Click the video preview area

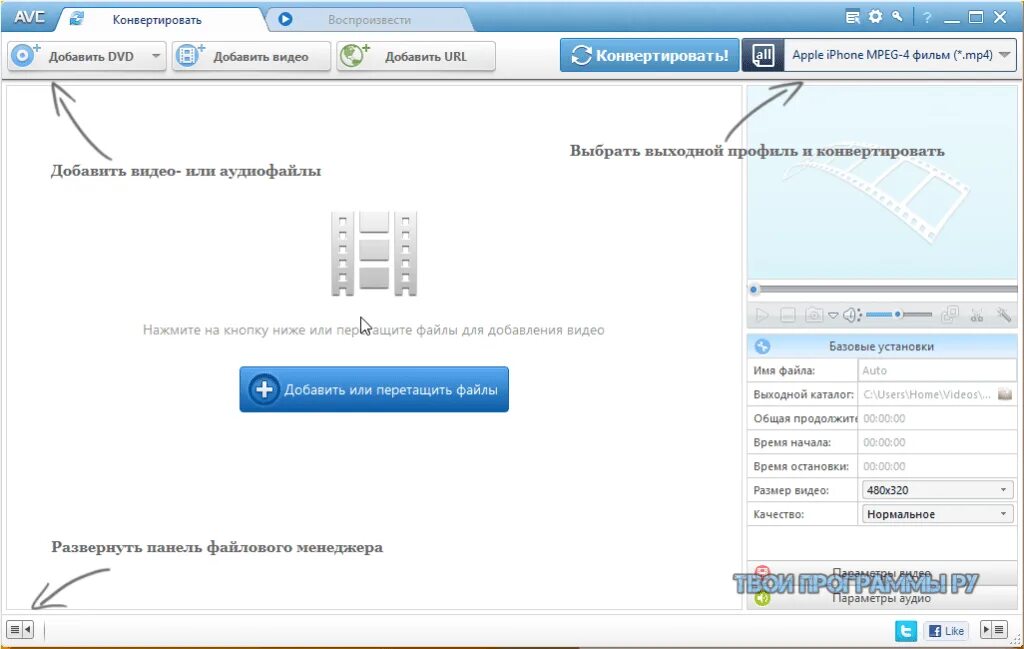pyautogui.click(x=882, y=183)
